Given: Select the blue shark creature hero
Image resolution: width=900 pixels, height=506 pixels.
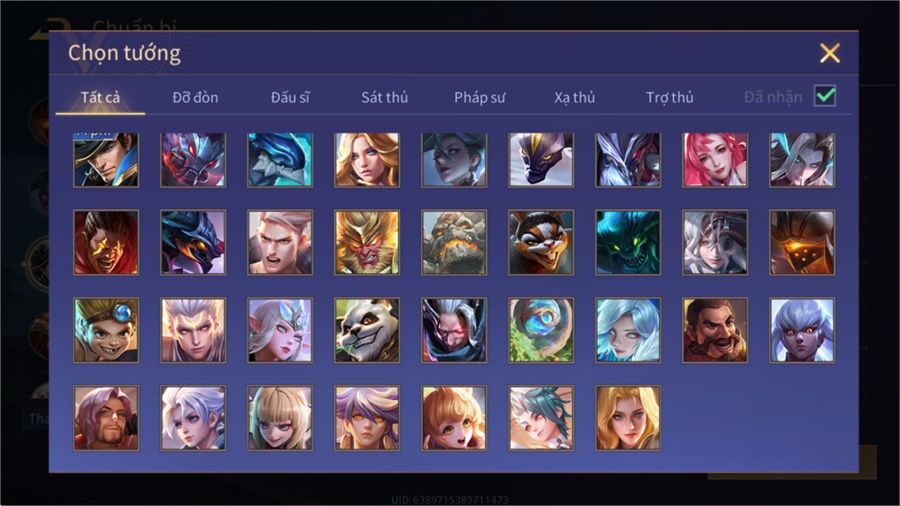Looking at the screenshot, I should (280, 160).
